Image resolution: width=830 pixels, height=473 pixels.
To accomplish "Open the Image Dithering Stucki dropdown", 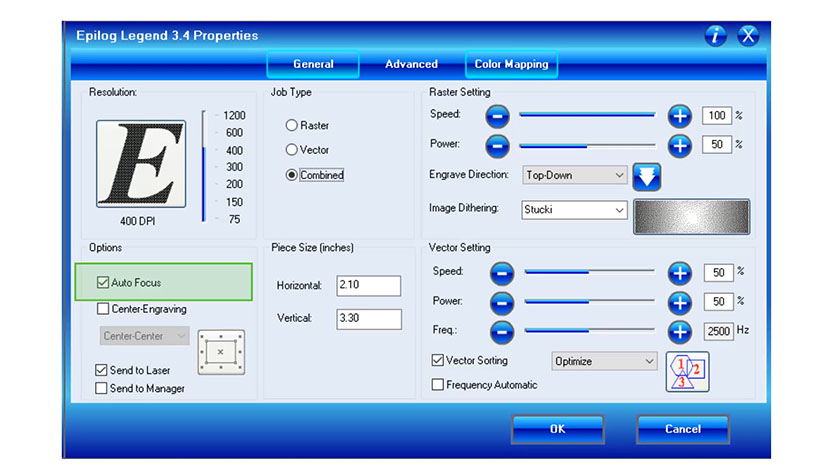I will point(574,210).
